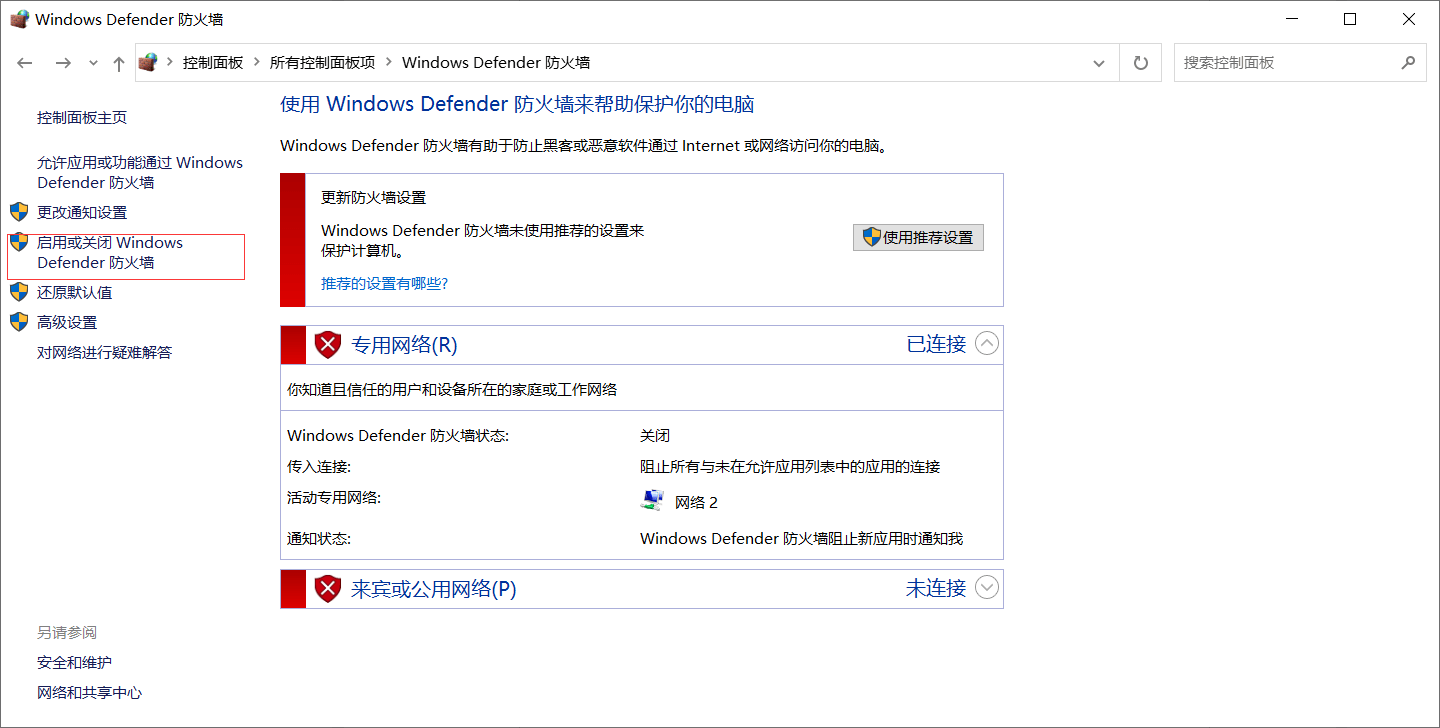The image size is (1440, 728).
Task: Click the title bar firewall icon
Action: click(19, 18)
